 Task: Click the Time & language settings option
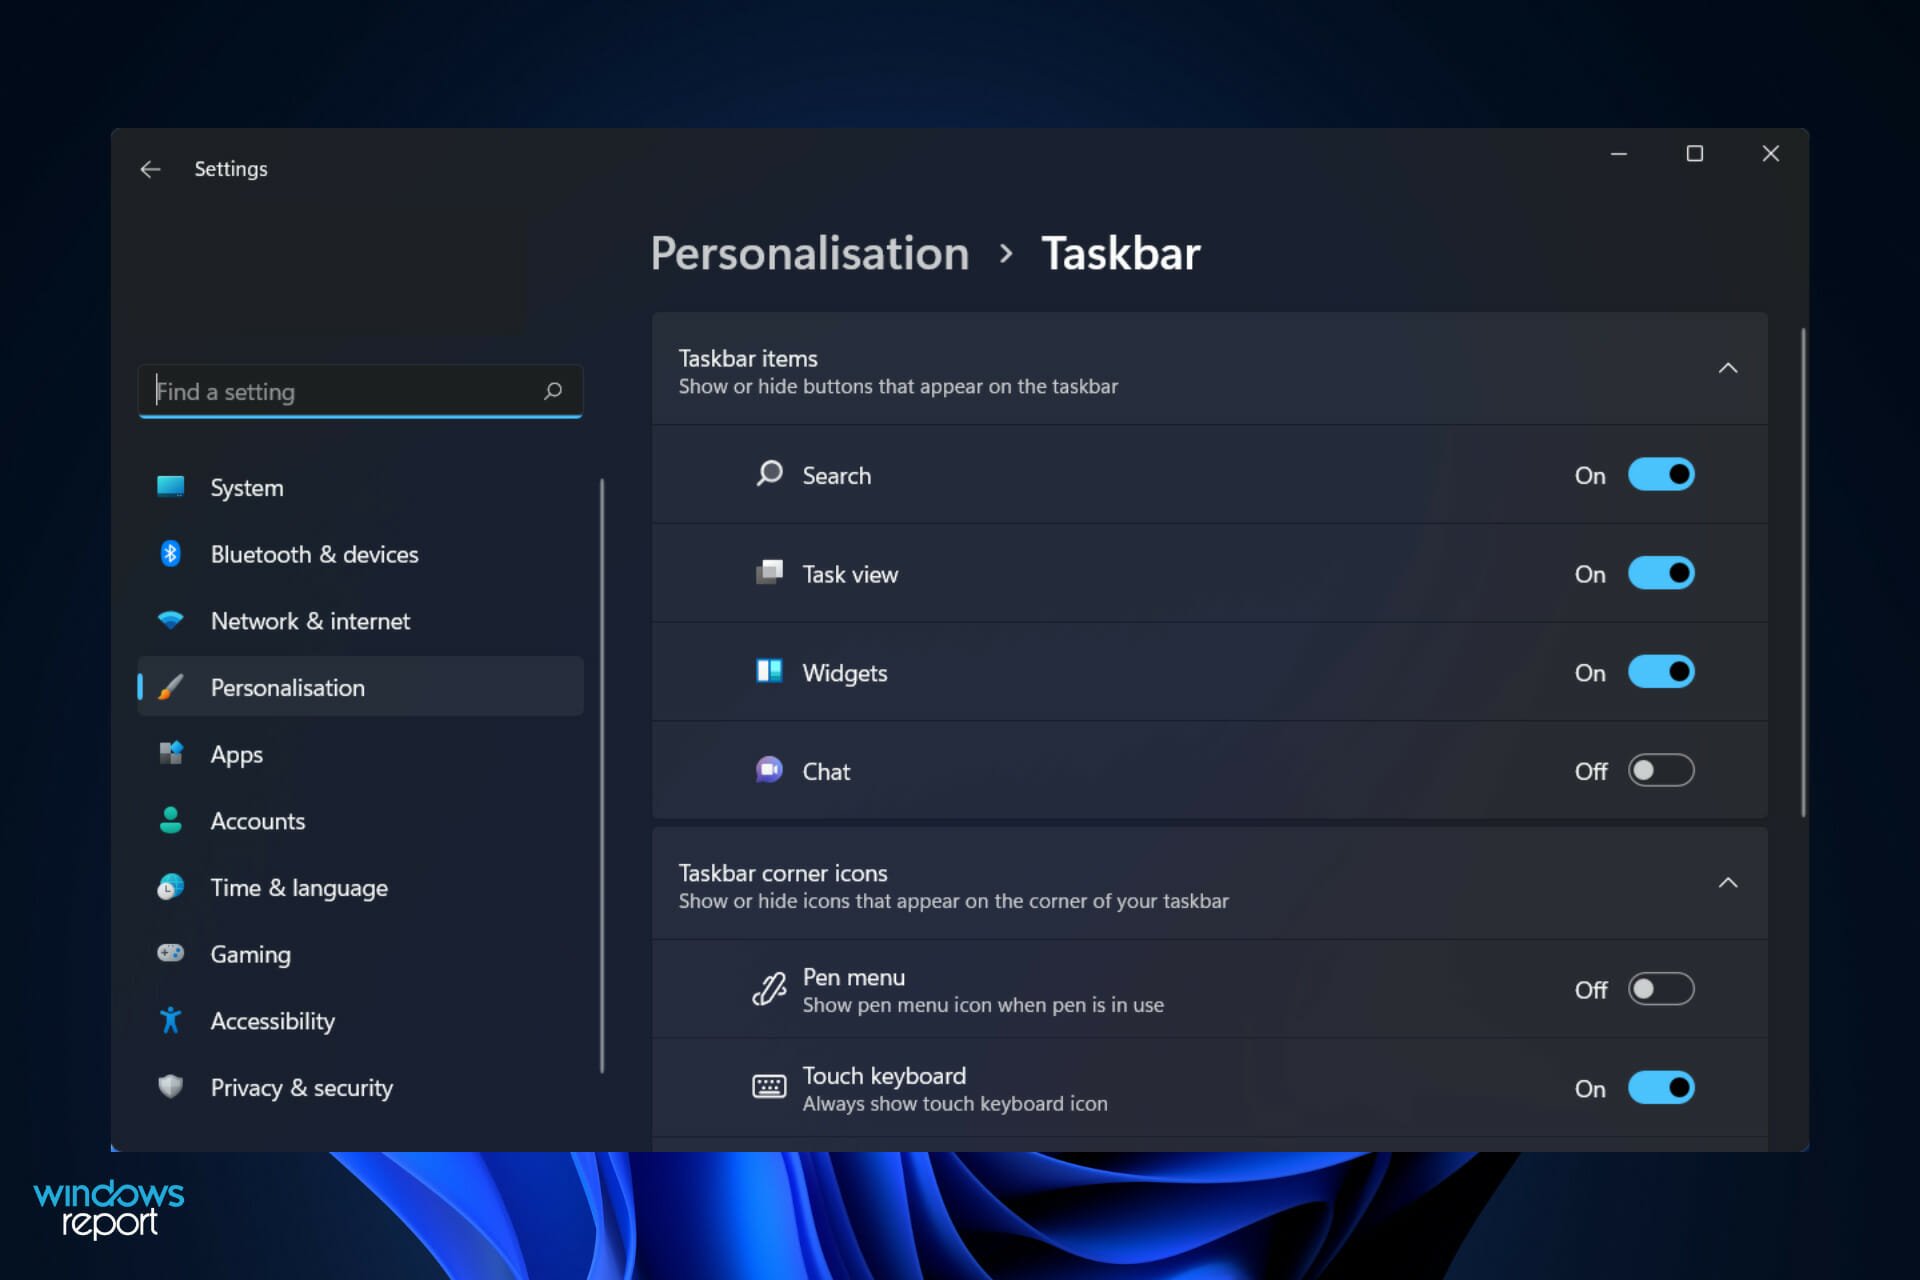click(x=299, y=887)
